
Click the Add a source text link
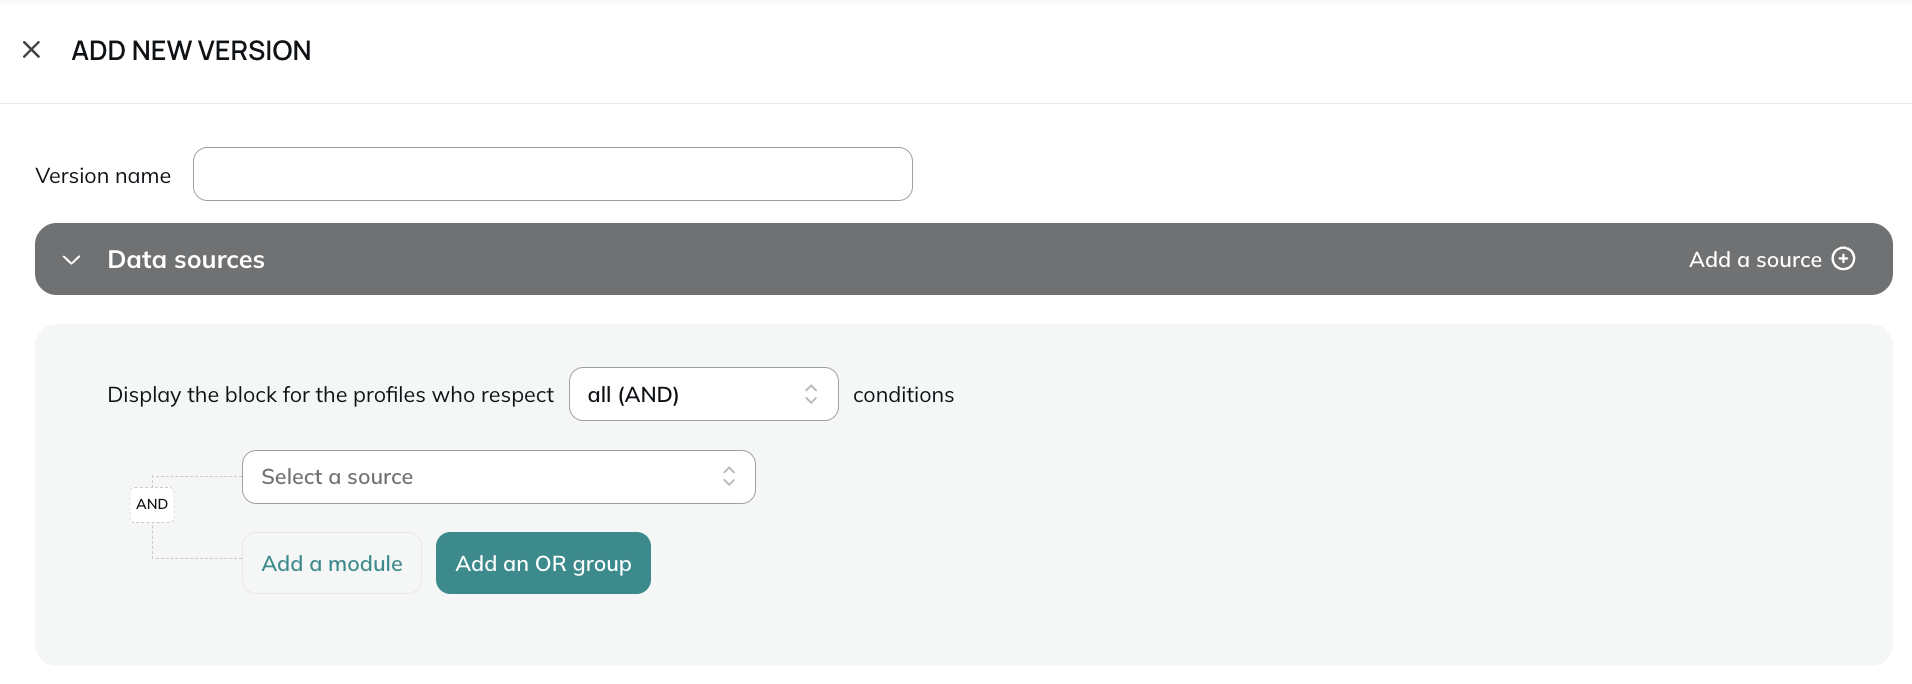click(1755, 259)
